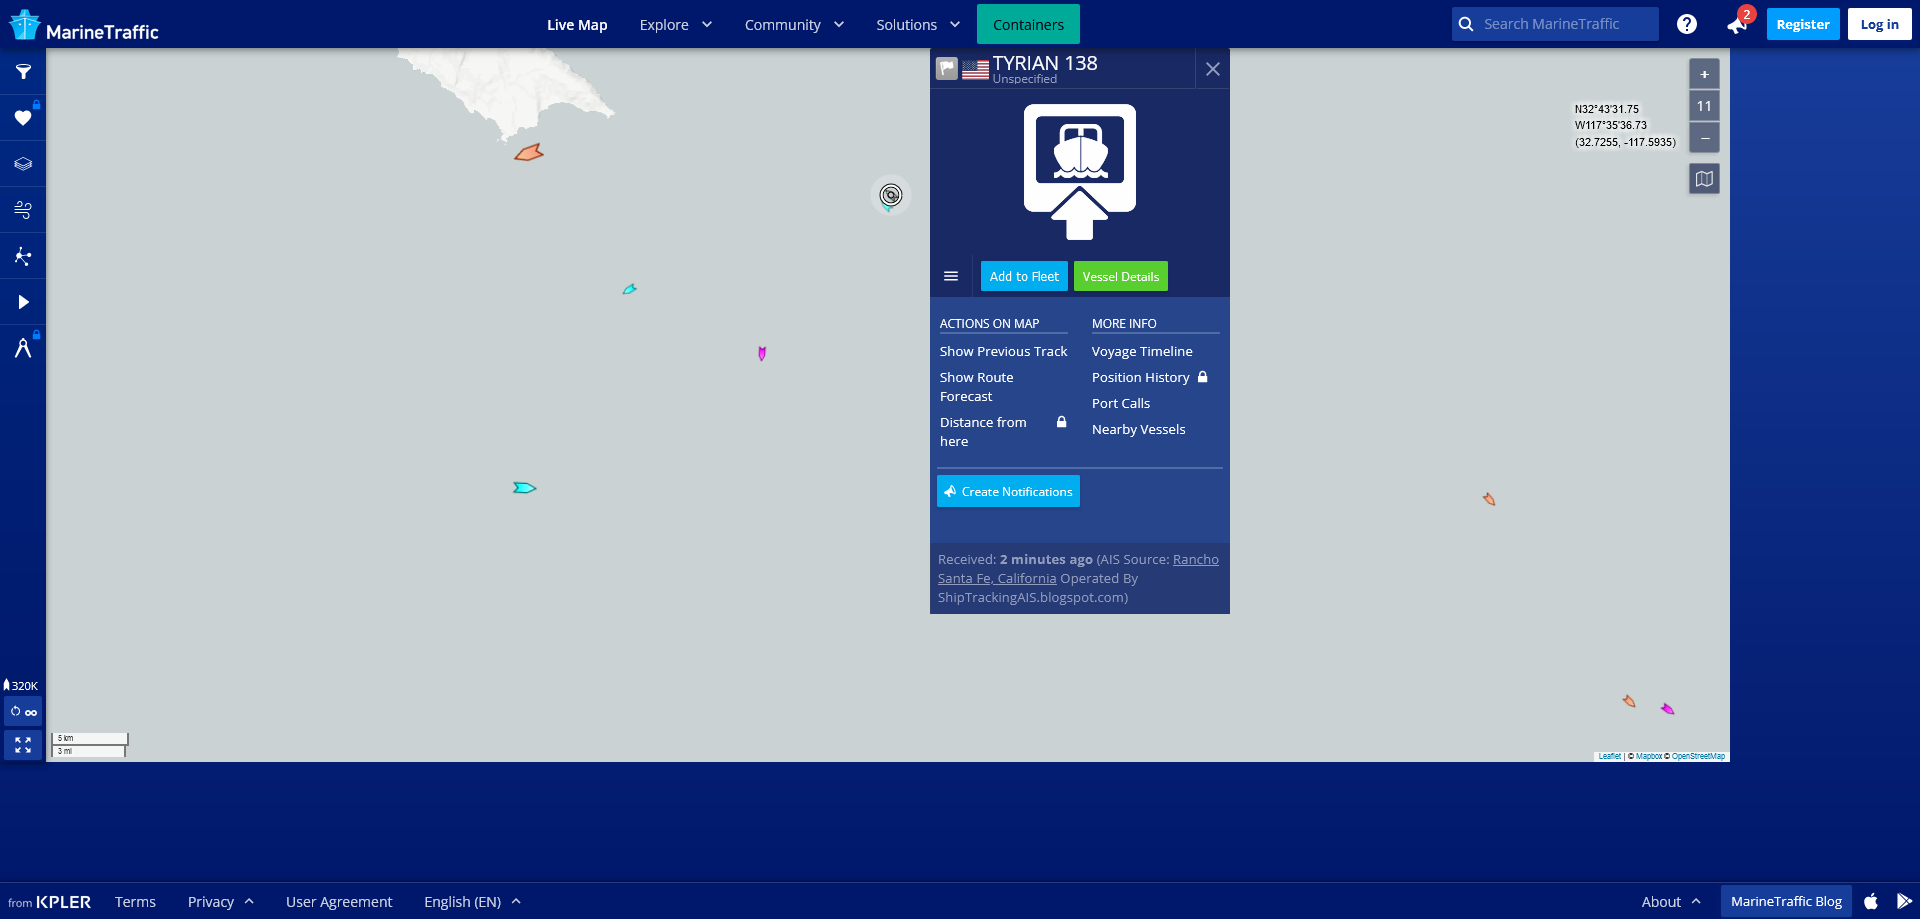
Task: Open the density maps network icon
Action: tap(23, 256)
